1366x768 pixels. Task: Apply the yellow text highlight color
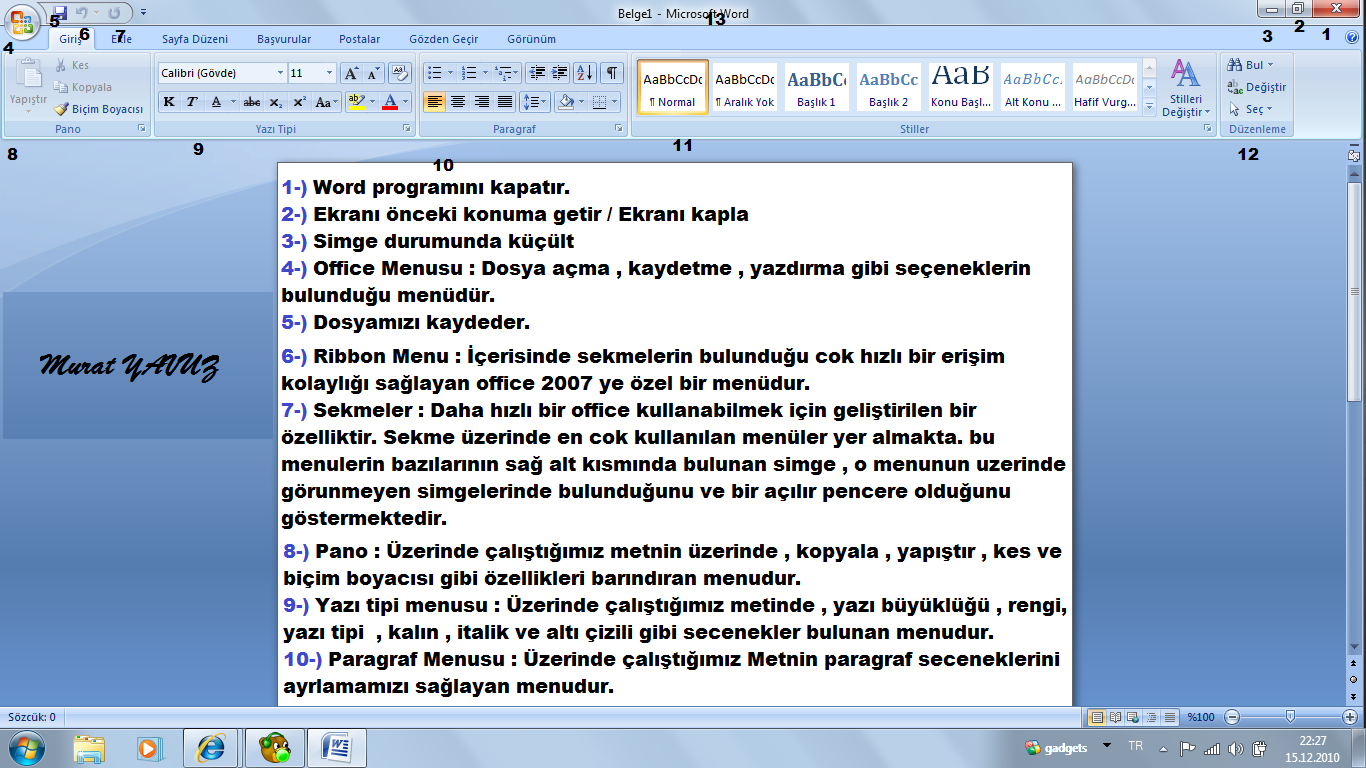pos(355,102)
